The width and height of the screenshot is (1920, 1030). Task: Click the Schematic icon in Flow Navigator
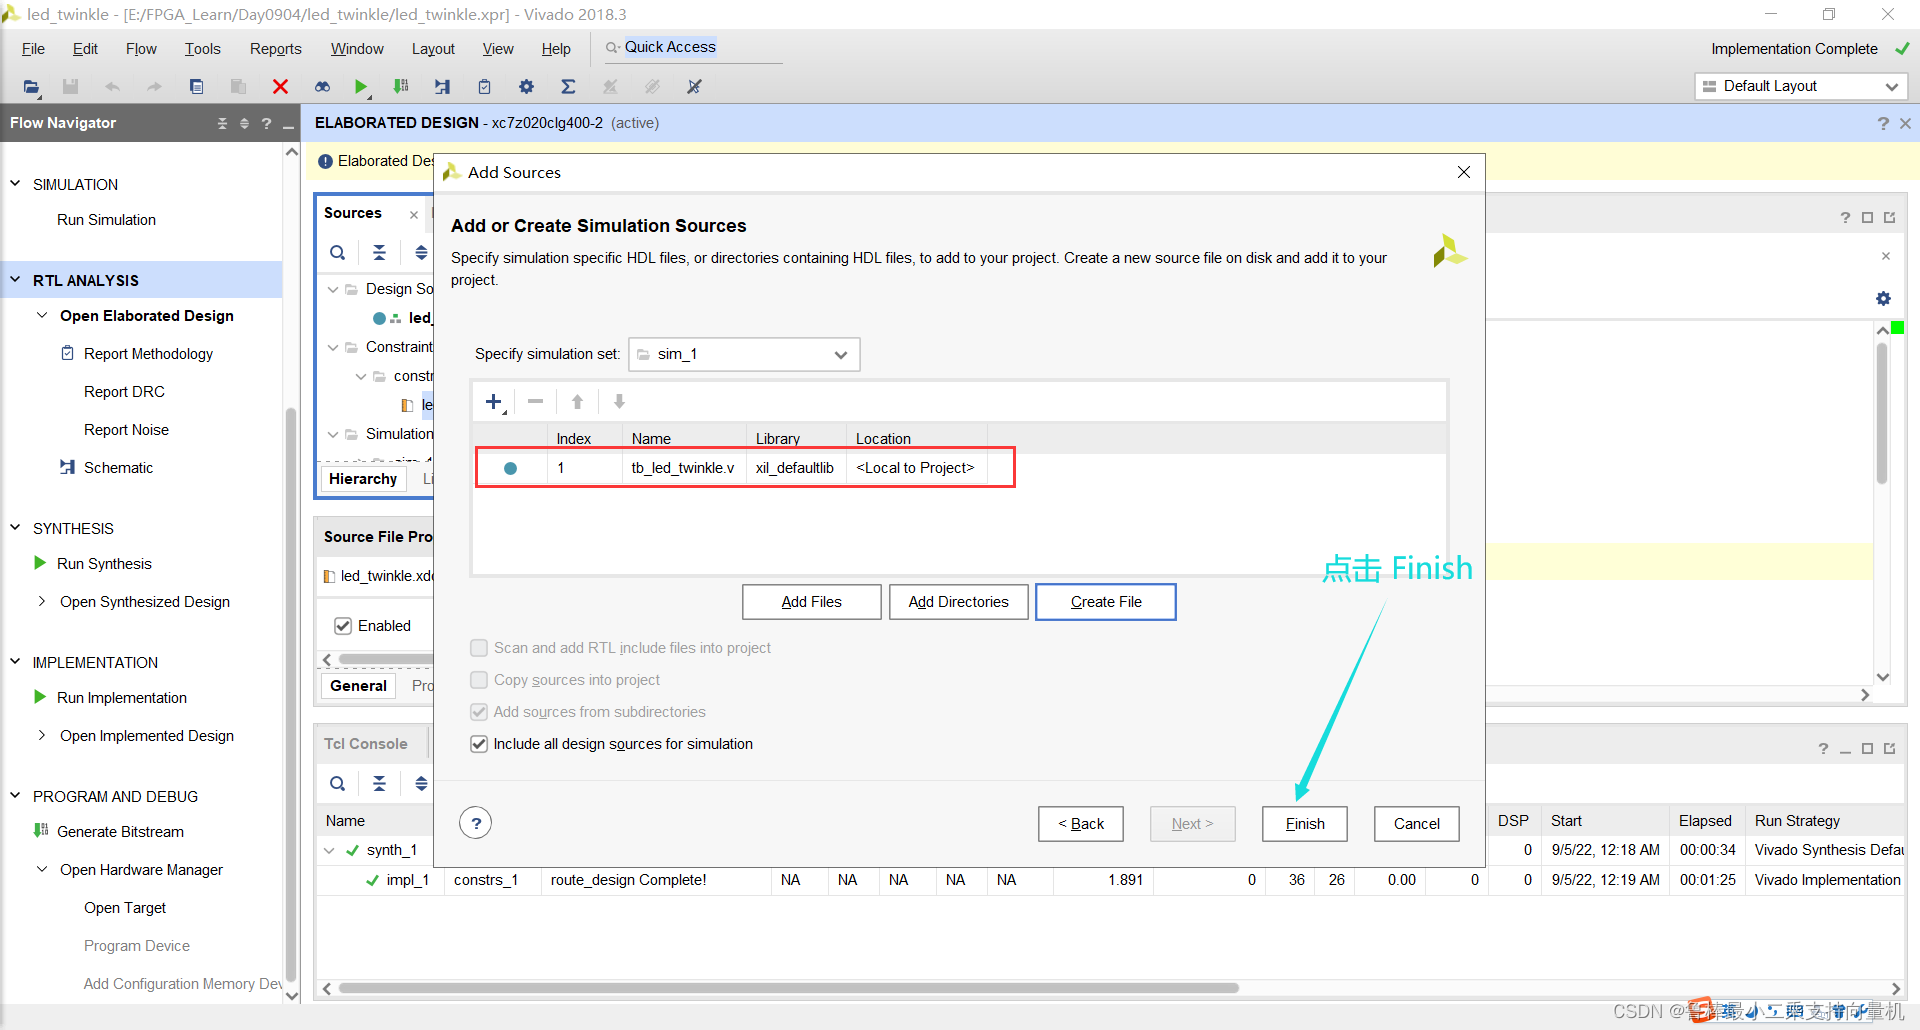click(x=67, y=467)
